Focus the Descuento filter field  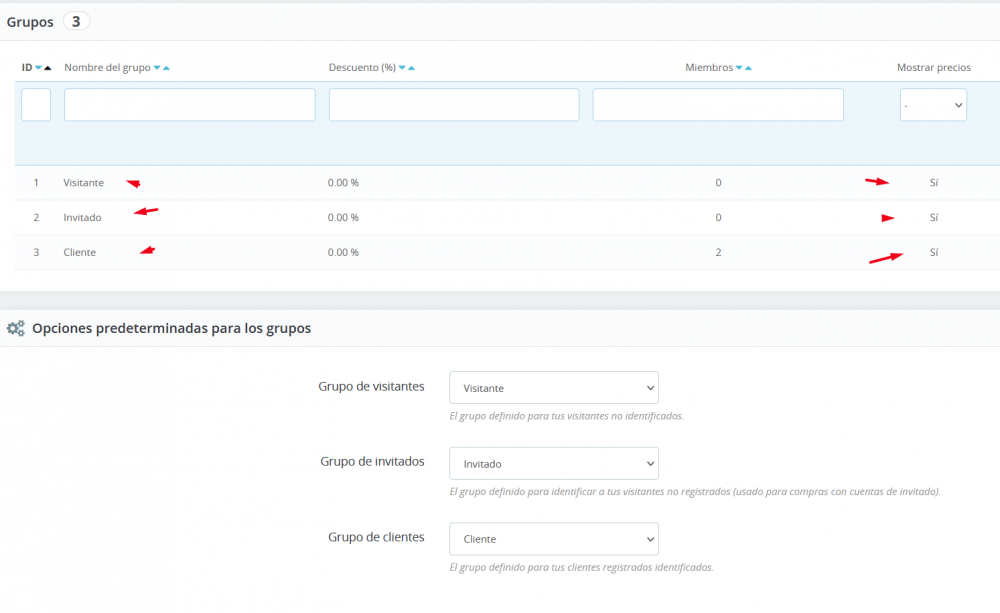[x=454, y=105]
